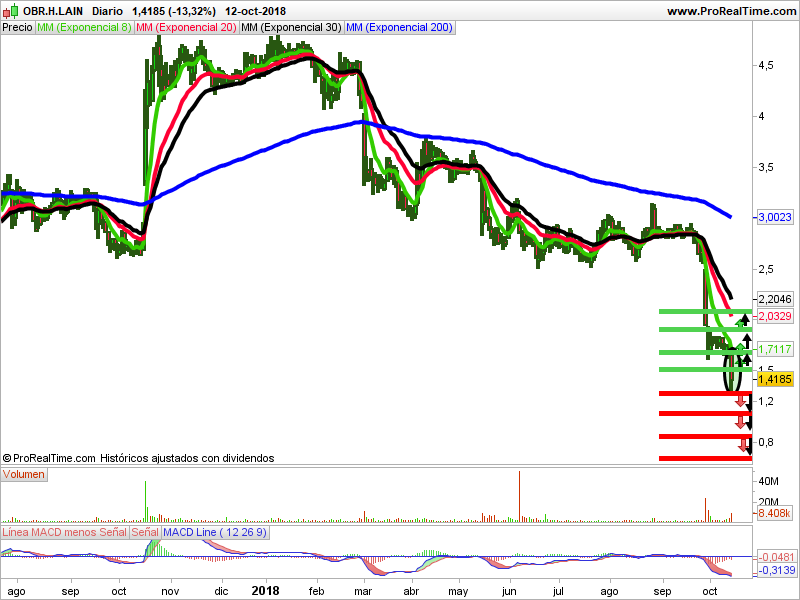This screenshot has height=600, width=800.
Task: Open the Volumen panel label
Action: tap(23, 474)
